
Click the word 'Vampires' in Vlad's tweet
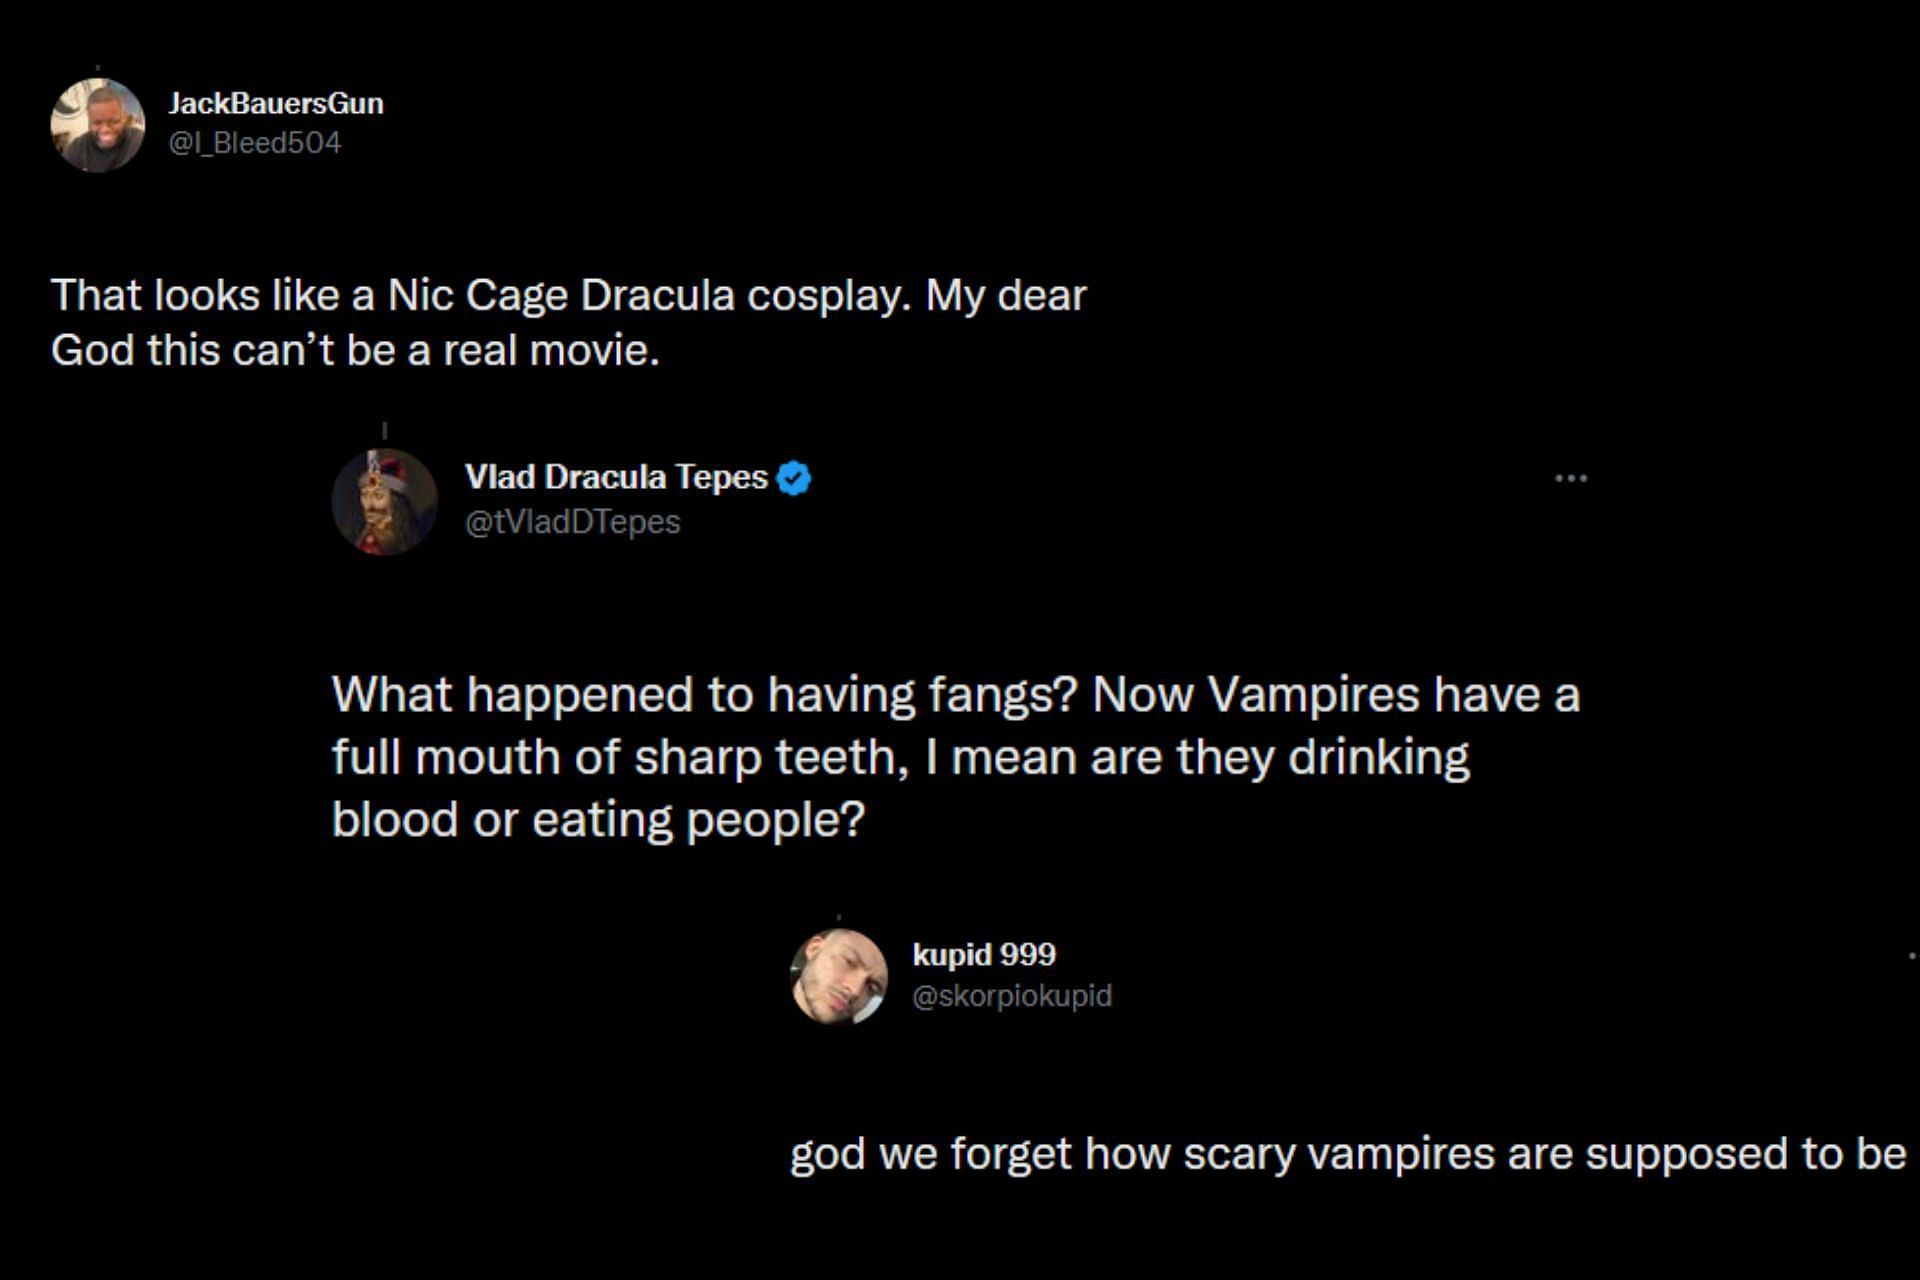[1313, 694]
